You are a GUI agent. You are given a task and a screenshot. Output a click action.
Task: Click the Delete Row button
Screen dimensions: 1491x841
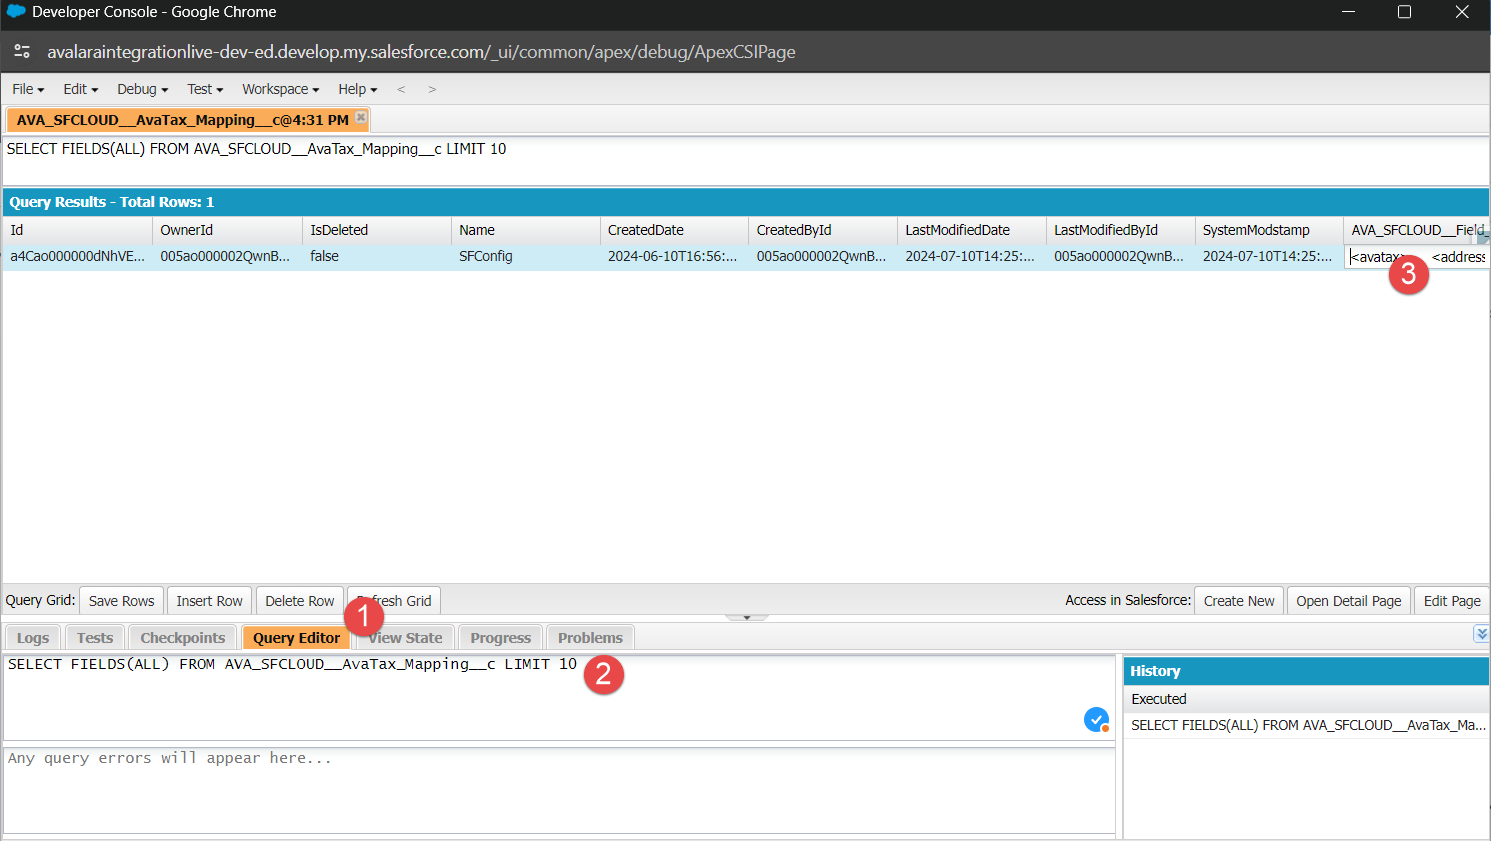pos(300,601)
